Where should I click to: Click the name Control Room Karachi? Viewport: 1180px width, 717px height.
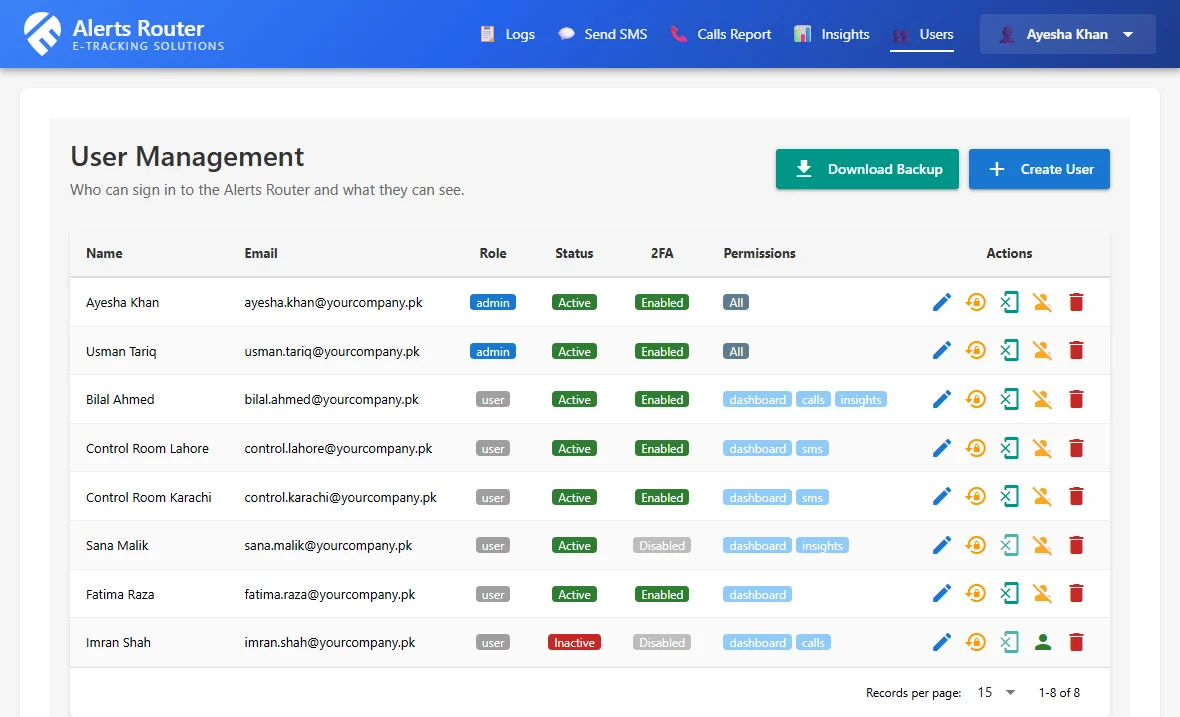[x=148, y=497]
